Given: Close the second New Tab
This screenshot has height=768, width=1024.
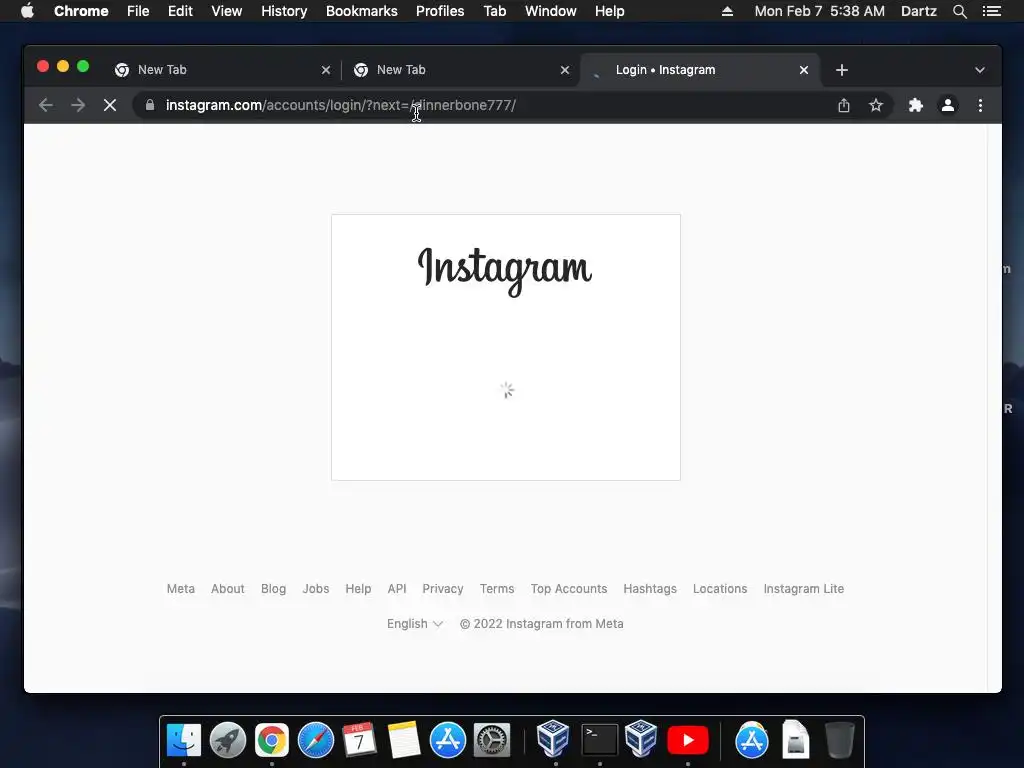Looking at the screenshot, I should (565, 70).
